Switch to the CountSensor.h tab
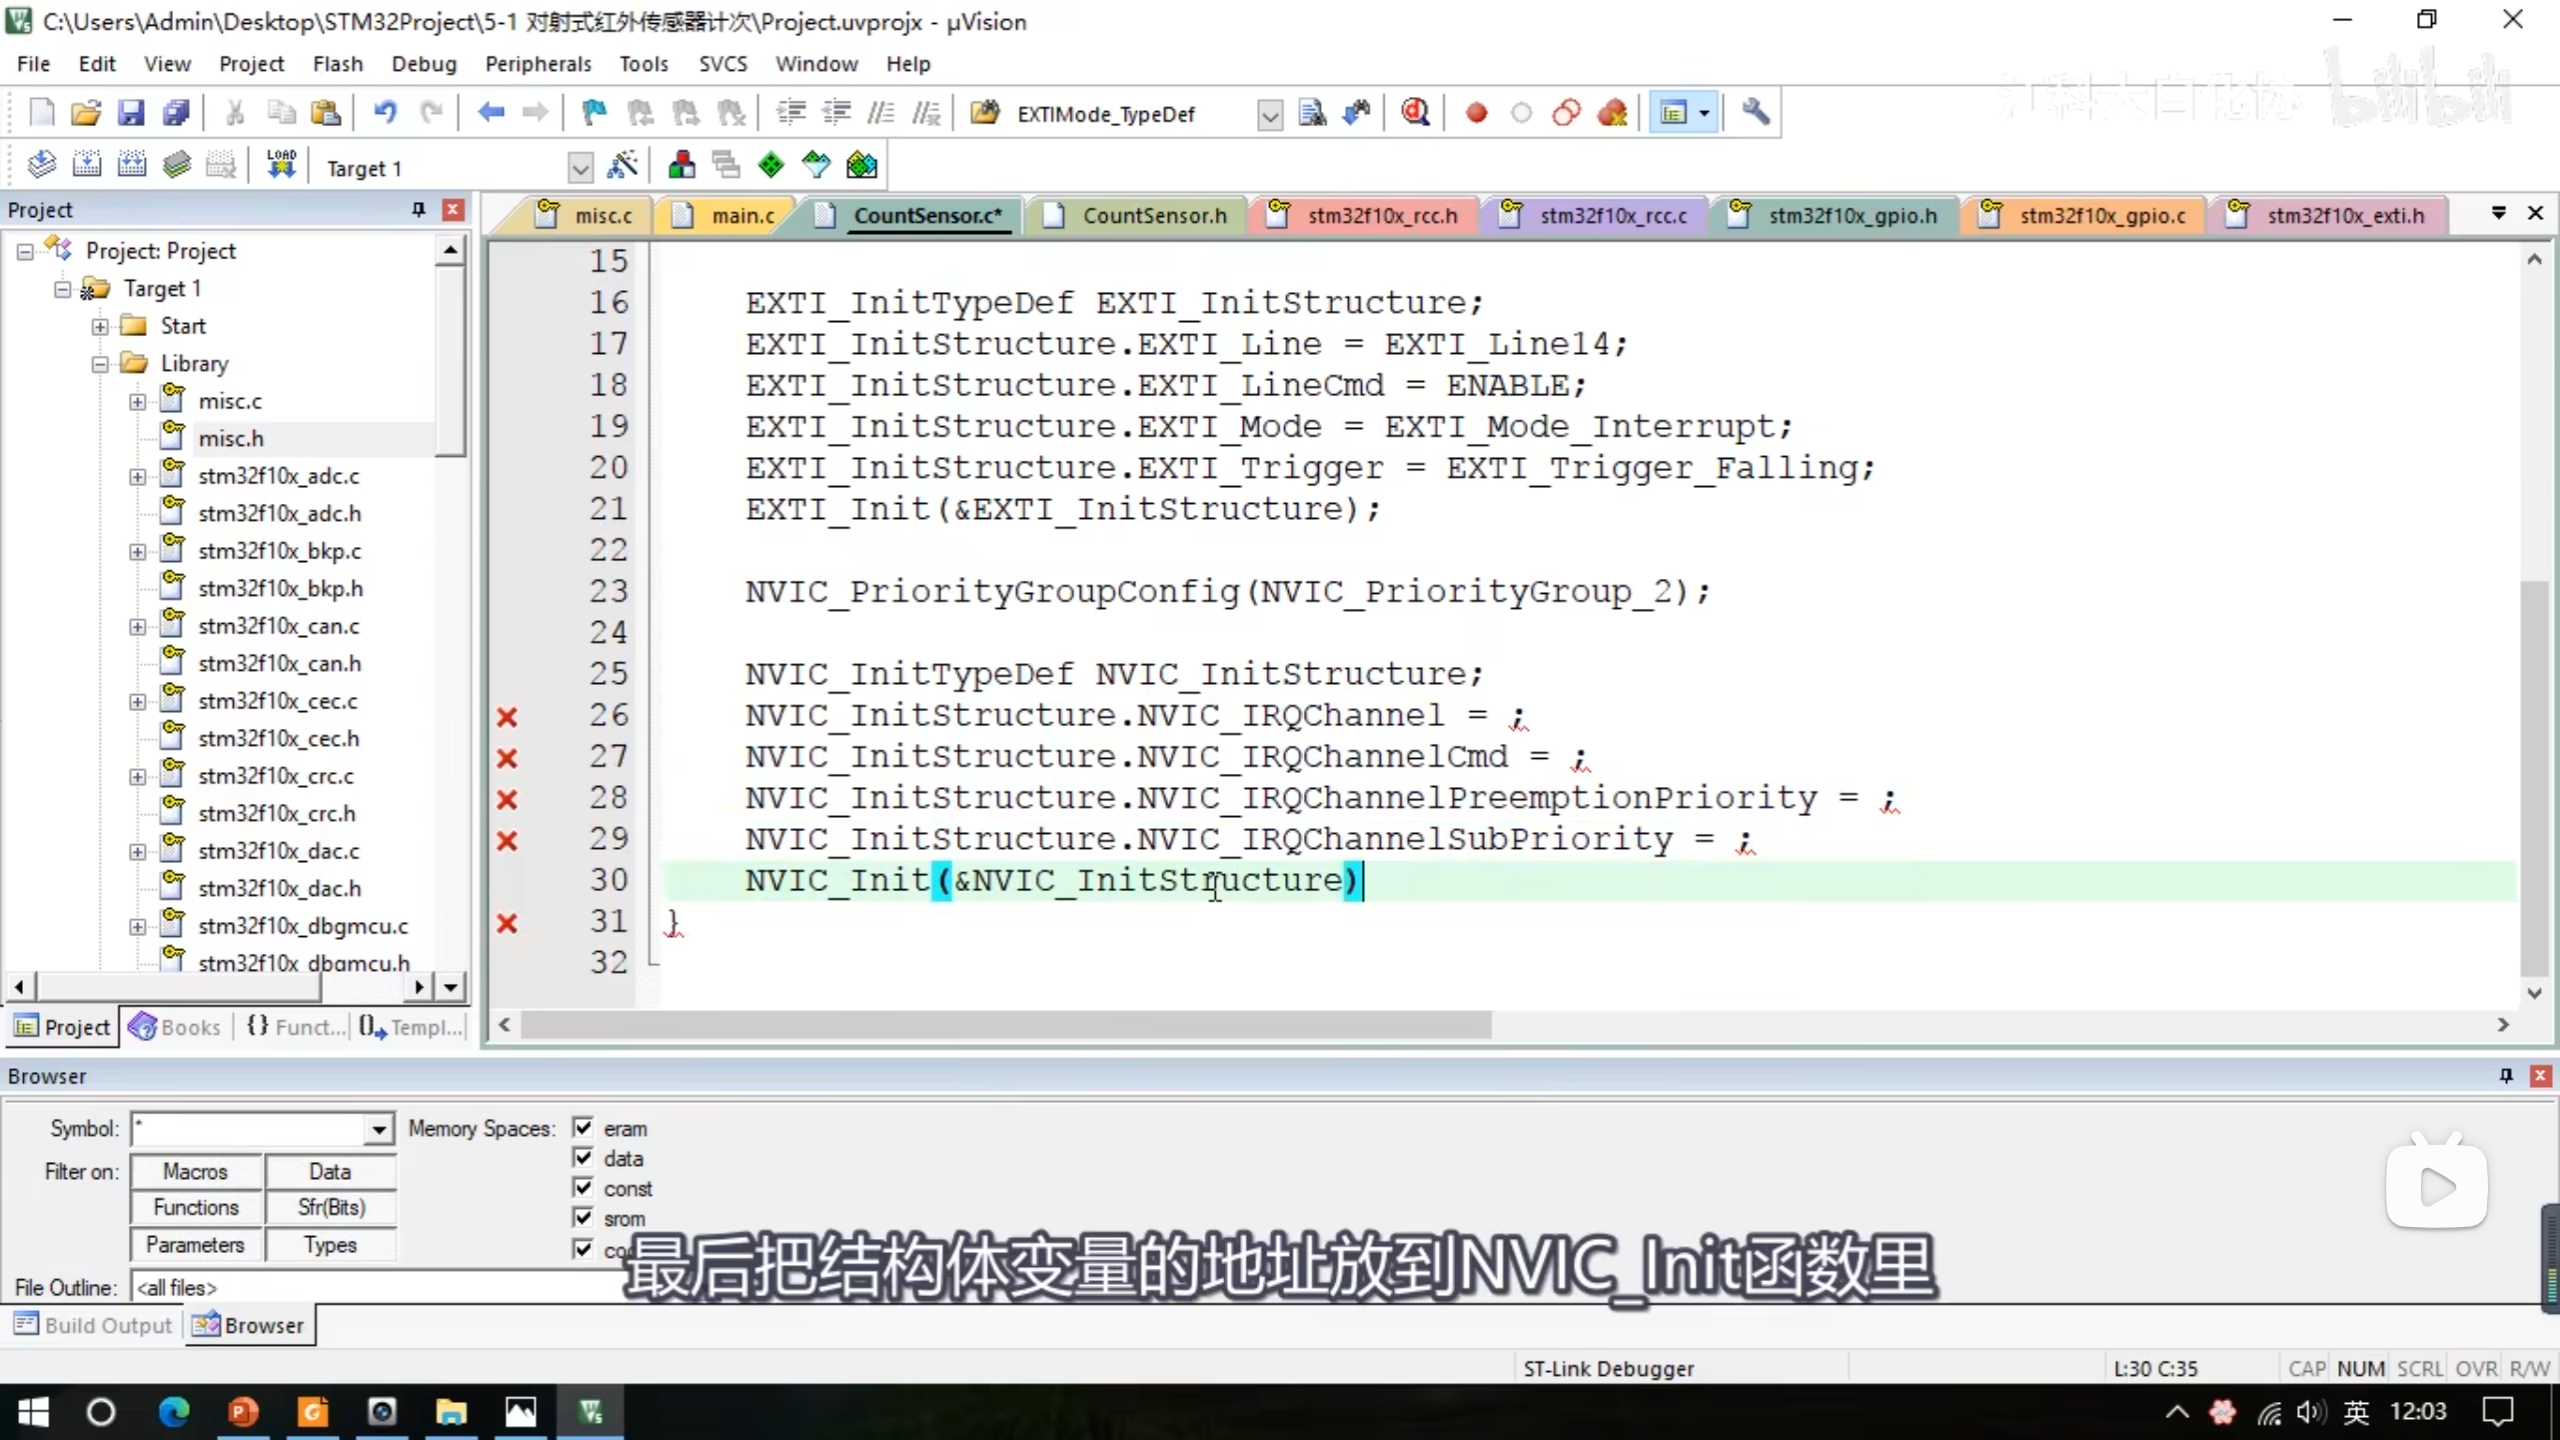2560x1440 pixels. [1153, 216]
